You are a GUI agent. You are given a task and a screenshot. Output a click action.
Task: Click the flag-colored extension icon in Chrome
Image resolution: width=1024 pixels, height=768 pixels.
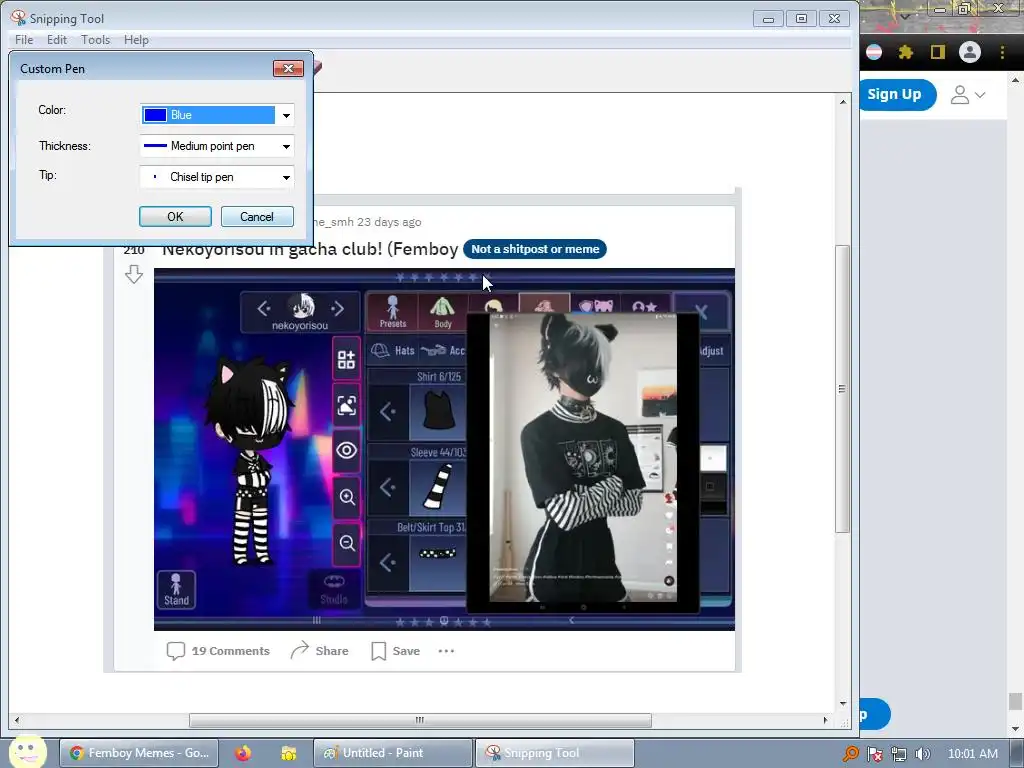tap(874, 52)
